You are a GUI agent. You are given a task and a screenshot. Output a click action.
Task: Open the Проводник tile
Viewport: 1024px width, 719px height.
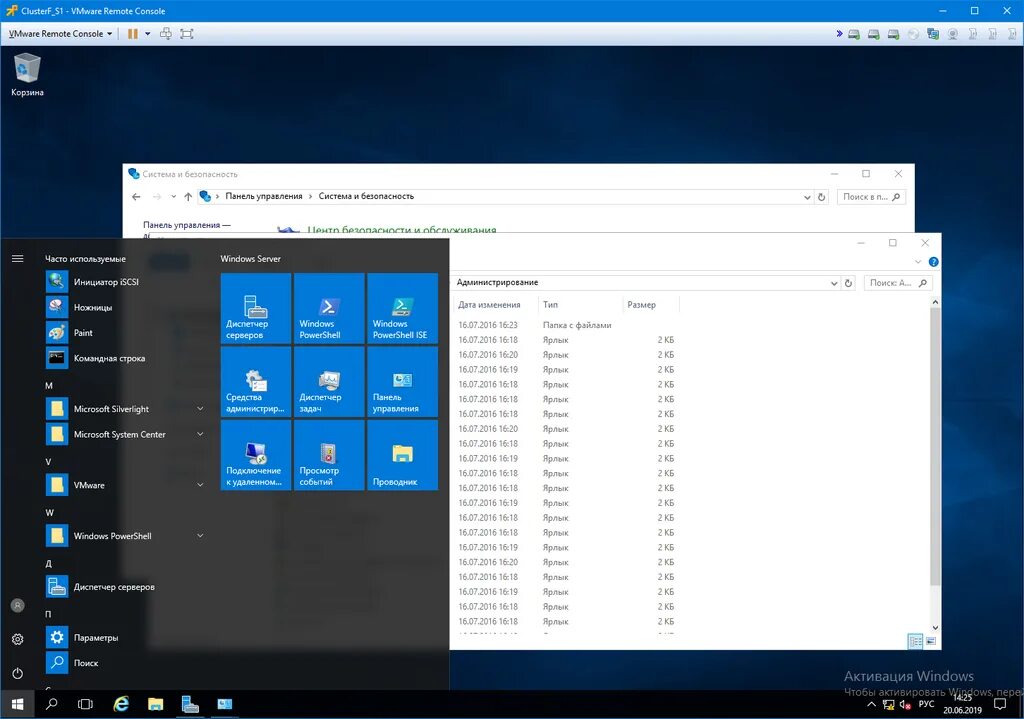click(x=402, y=455)
